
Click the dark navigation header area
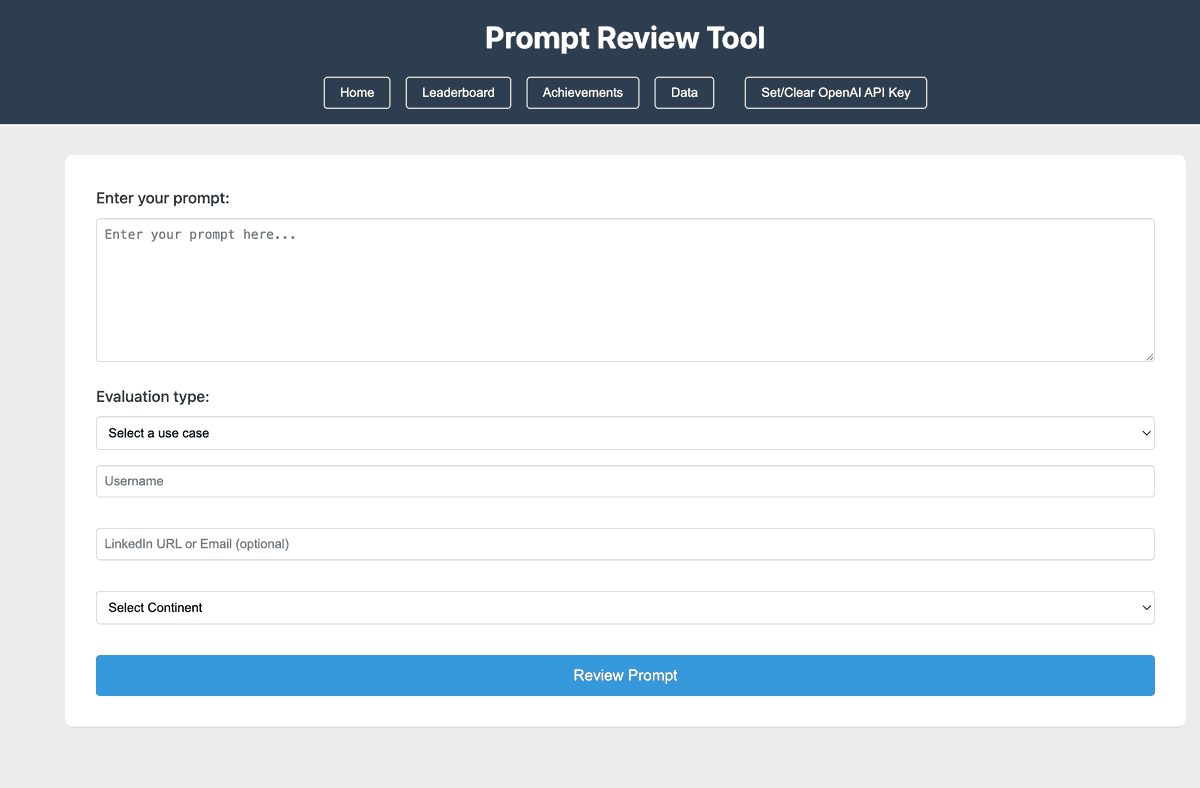(150, 40)
